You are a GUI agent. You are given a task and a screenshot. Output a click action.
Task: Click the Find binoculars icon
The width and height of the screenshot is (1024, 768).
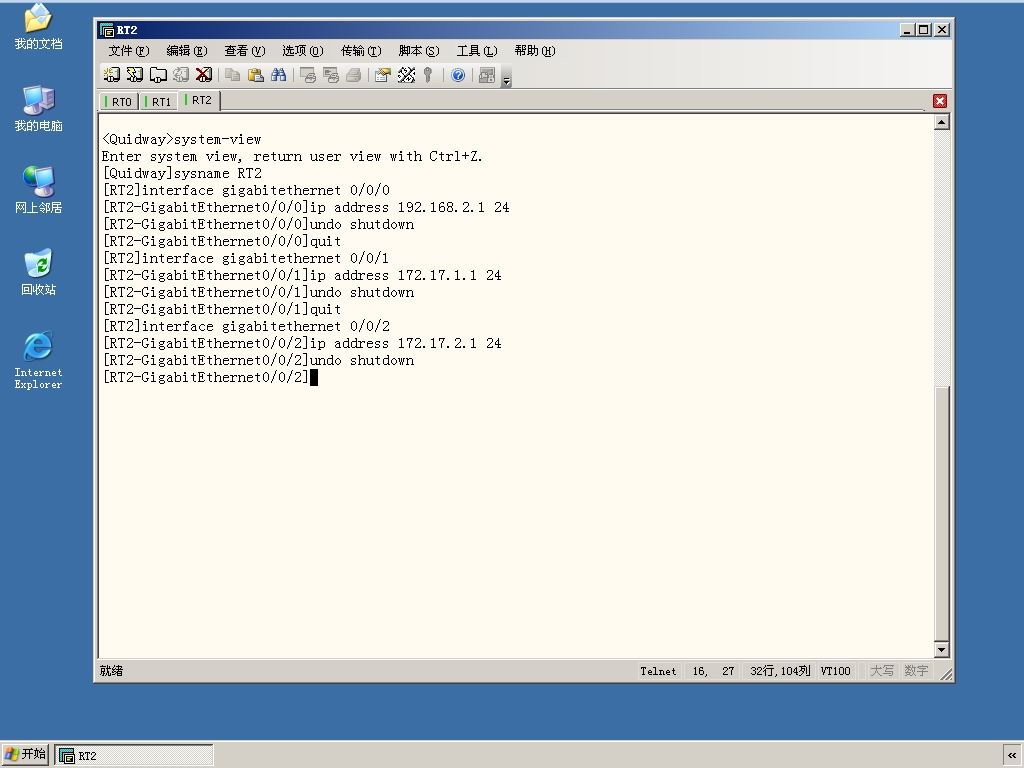(x=279, y=75)
